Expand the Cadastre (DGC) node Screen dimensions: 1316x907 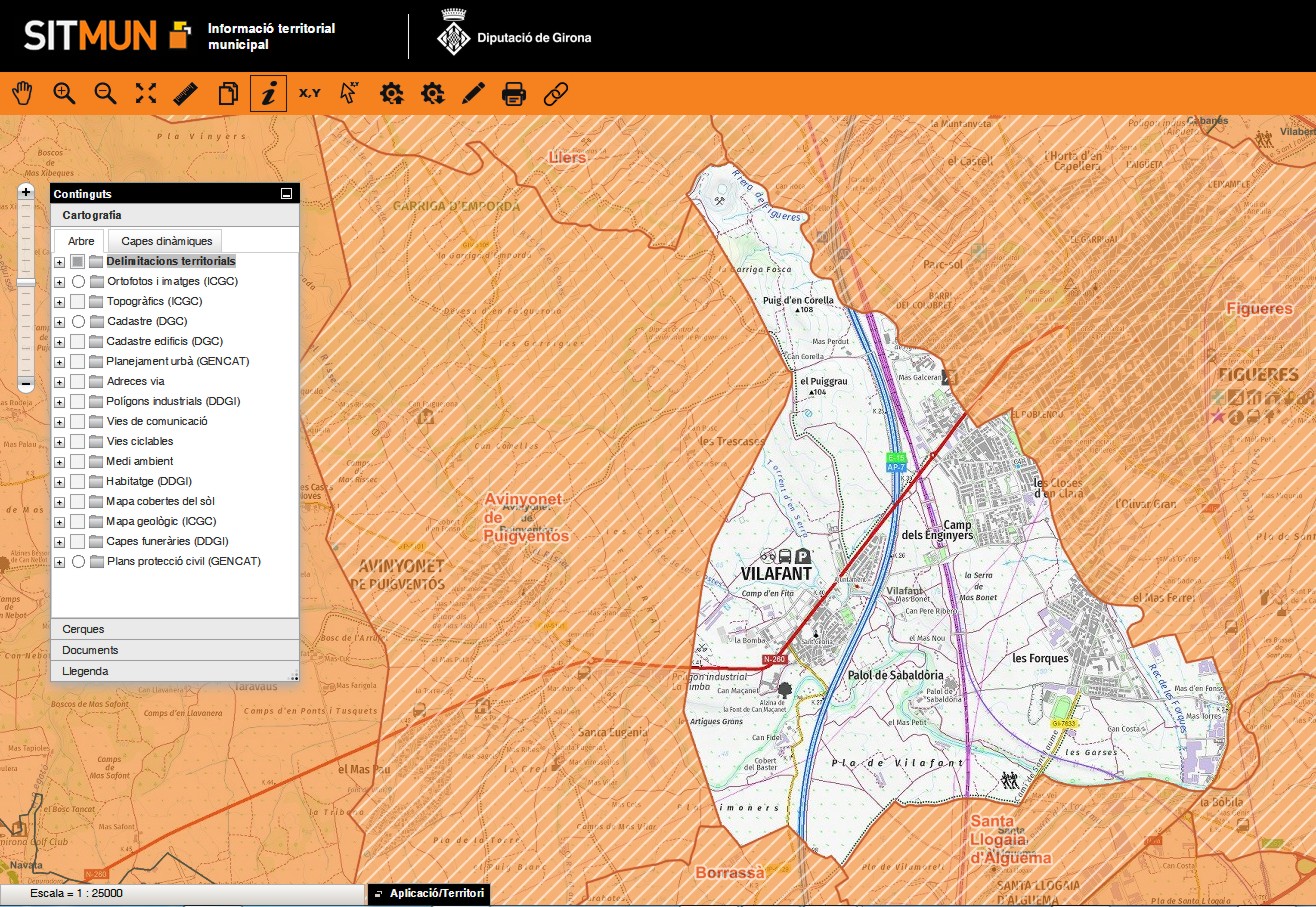(x=60, y=322)
